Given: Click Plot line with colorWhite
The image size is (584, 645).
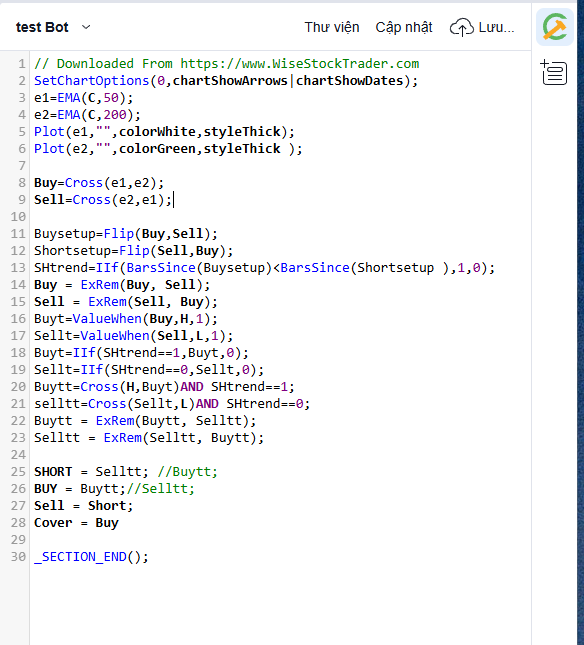Looking at the screenshot, I should [x=165, y=132].
